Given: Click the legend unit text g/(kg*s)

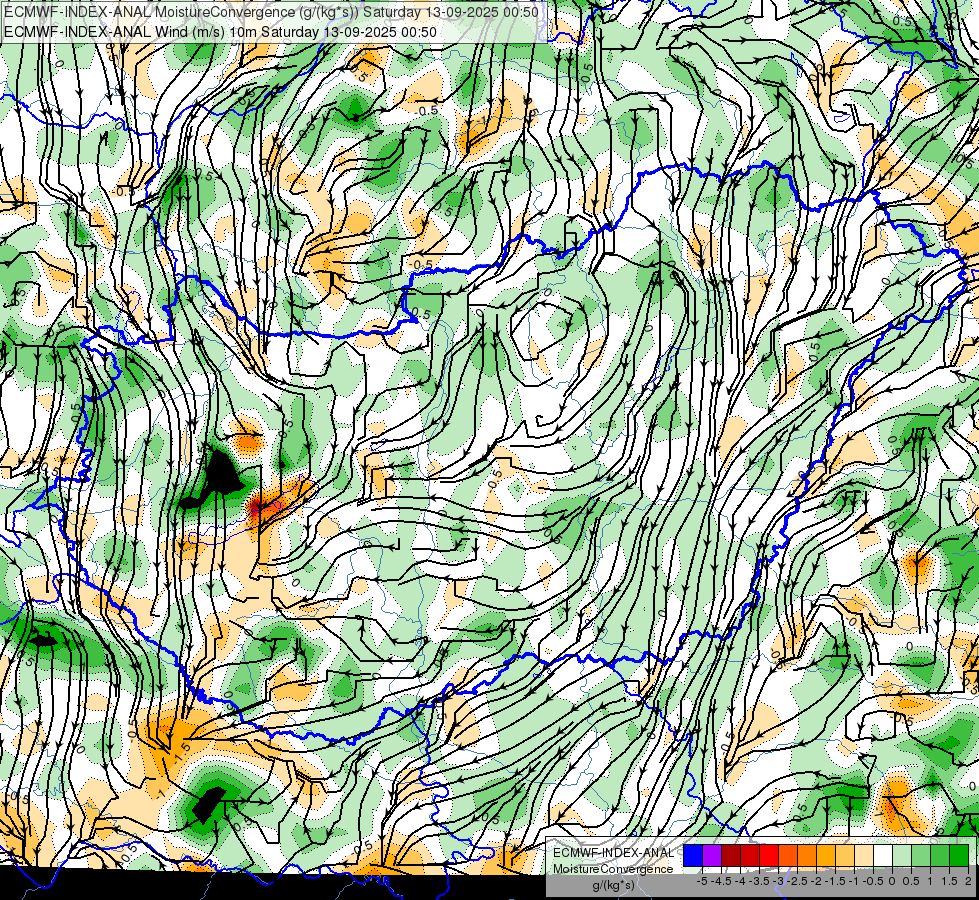Looking at the screenshot, I should 613,886.
